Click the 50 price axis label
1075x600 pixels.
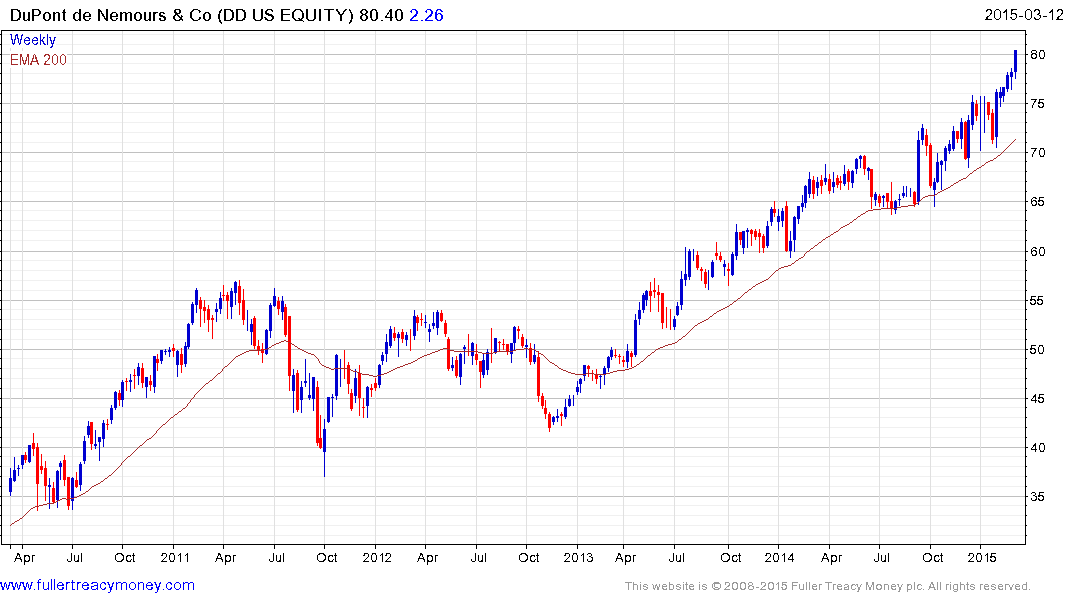tap(1037, 350)
